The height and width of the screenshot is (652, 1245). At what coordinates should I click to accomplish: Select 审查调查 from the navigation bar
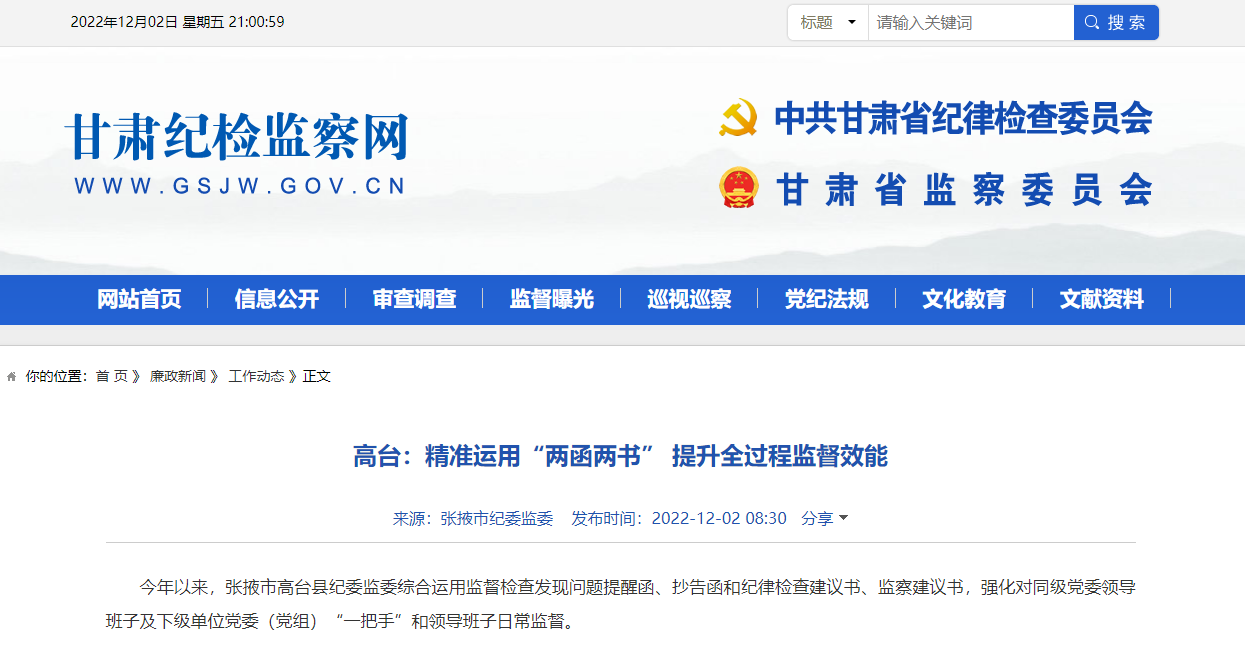(x=414, y=299)
